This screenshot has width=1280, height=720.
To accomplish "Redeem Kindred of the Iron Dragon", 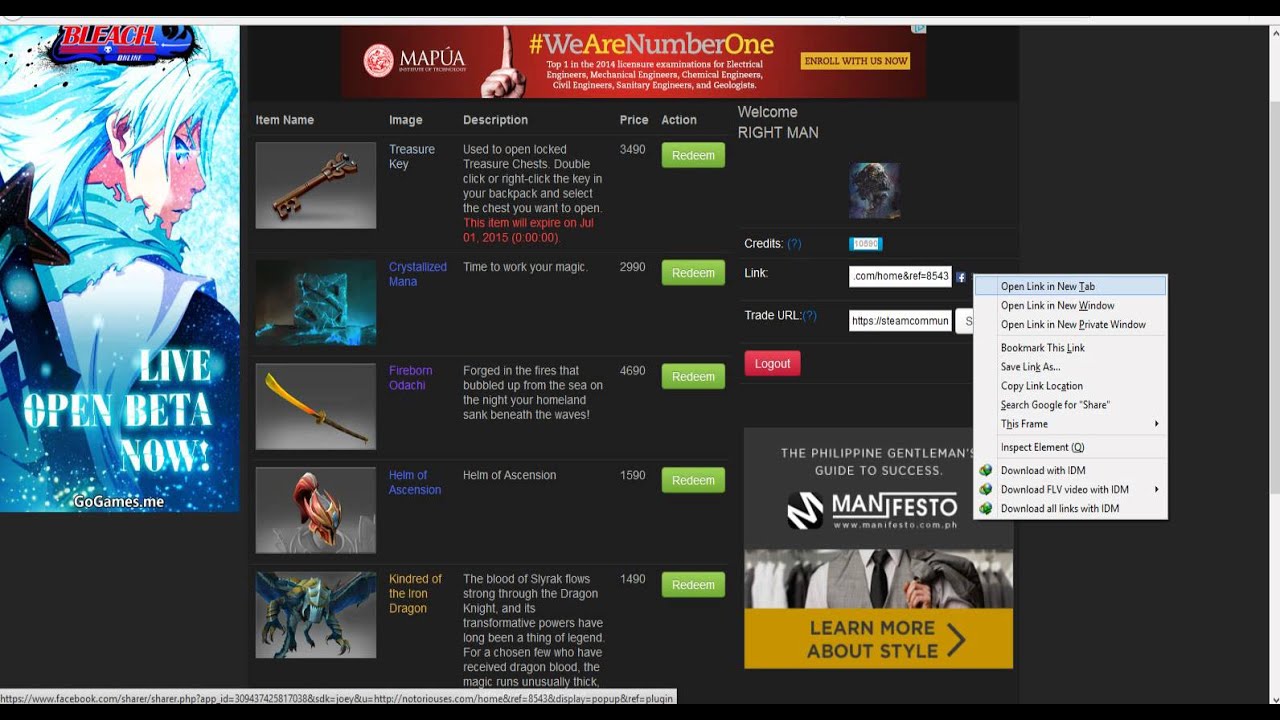I will pos(693,585).
